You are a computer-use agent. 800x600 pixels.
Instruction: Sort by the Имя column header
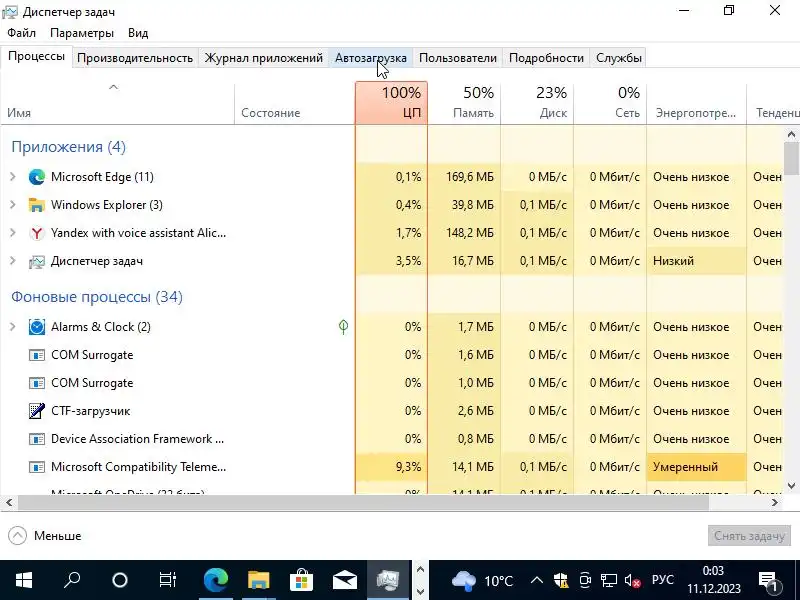tap(117, 103)
